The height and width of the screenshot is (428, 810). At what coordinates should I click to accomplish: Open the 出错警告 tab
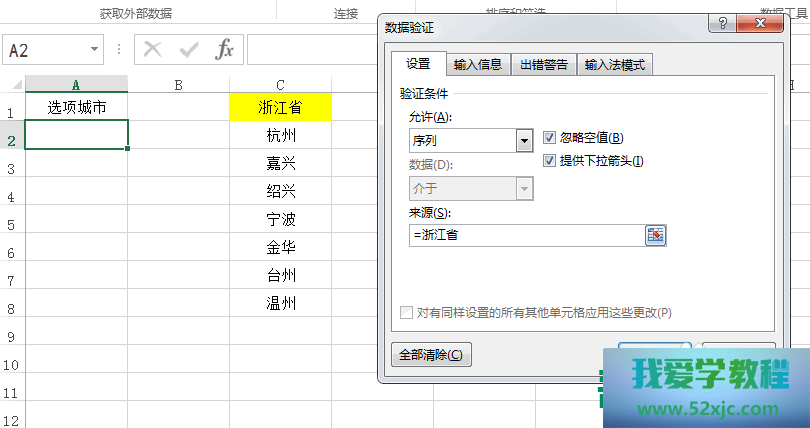coord(544,65)
